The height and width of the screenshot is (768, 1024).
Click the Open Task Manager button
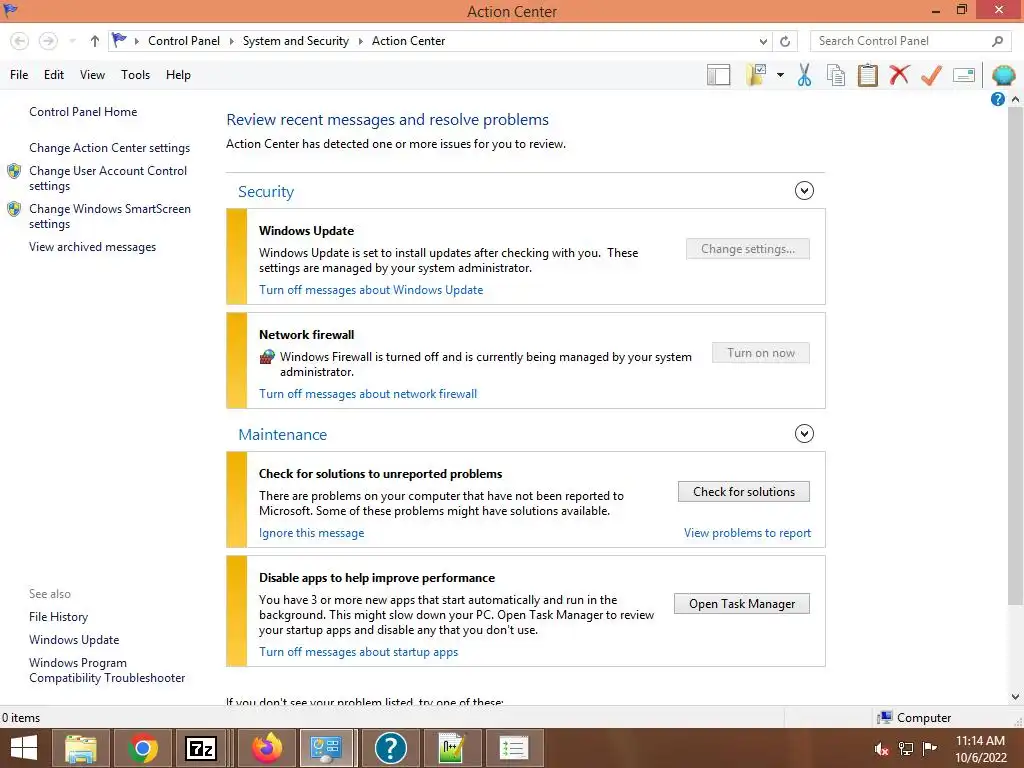(742, 603)
